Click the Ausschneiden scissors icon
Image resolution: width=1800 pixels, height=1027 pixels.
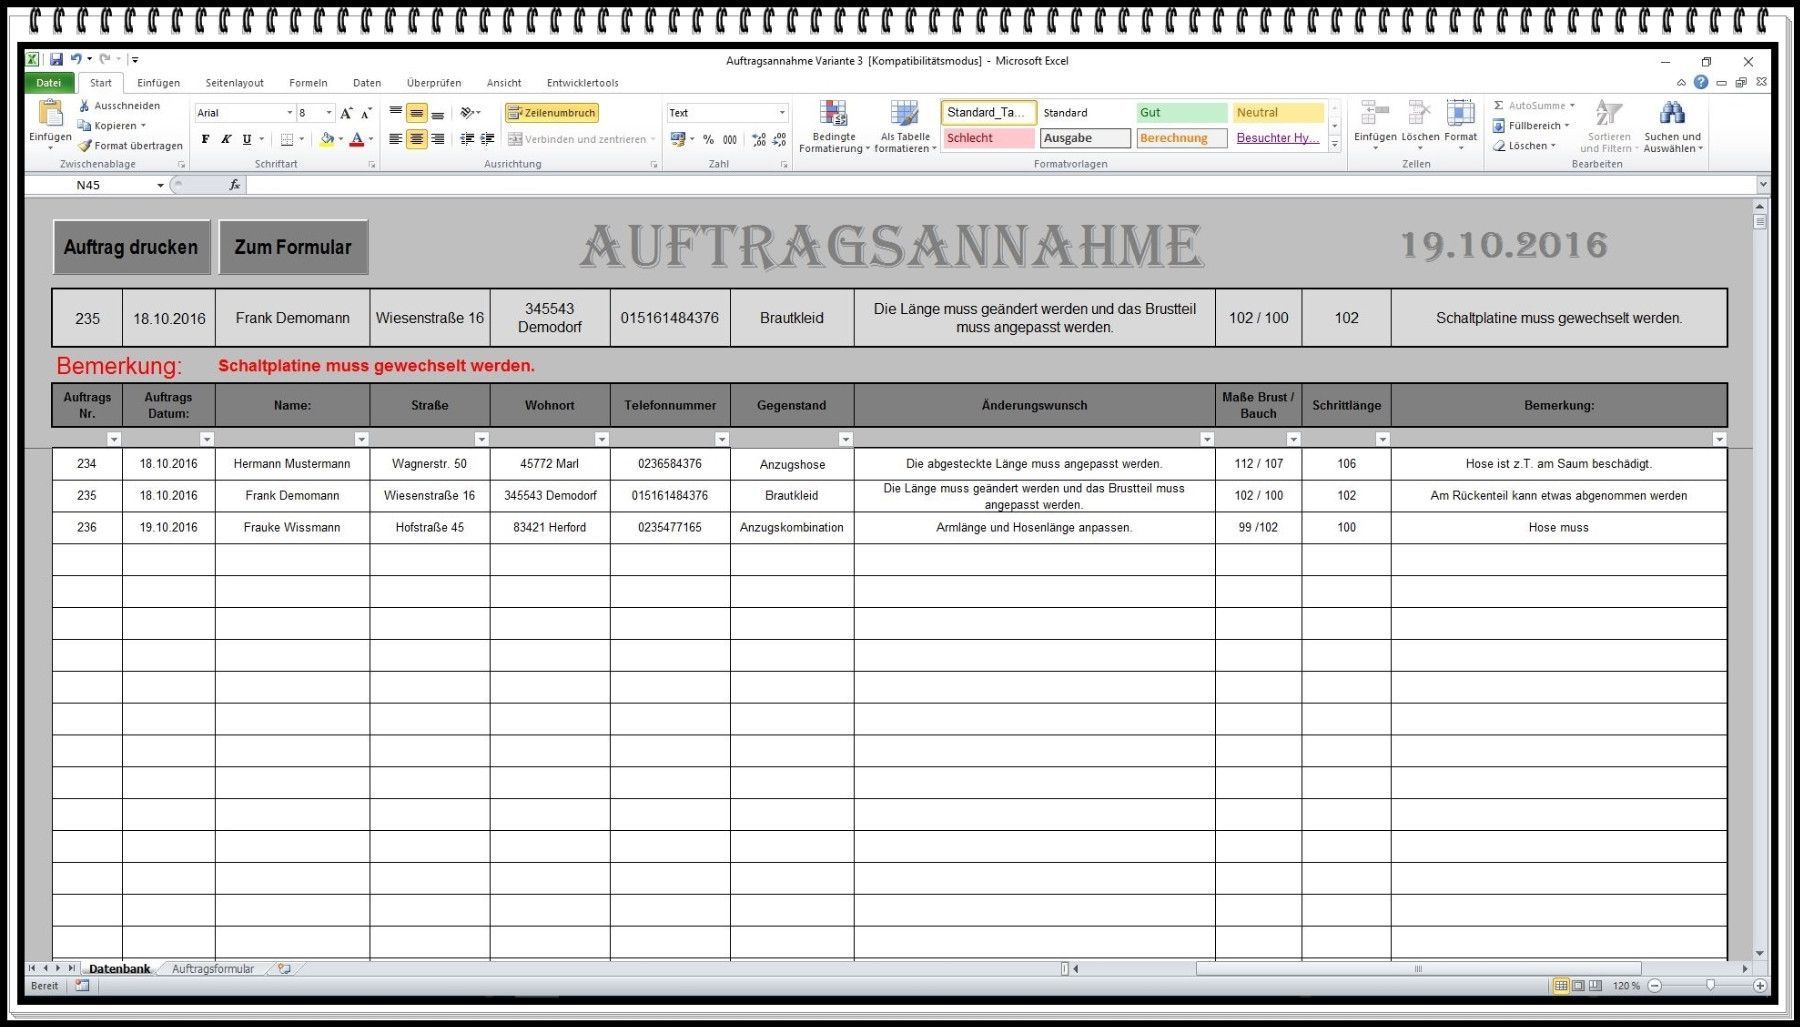pos(85,106)
